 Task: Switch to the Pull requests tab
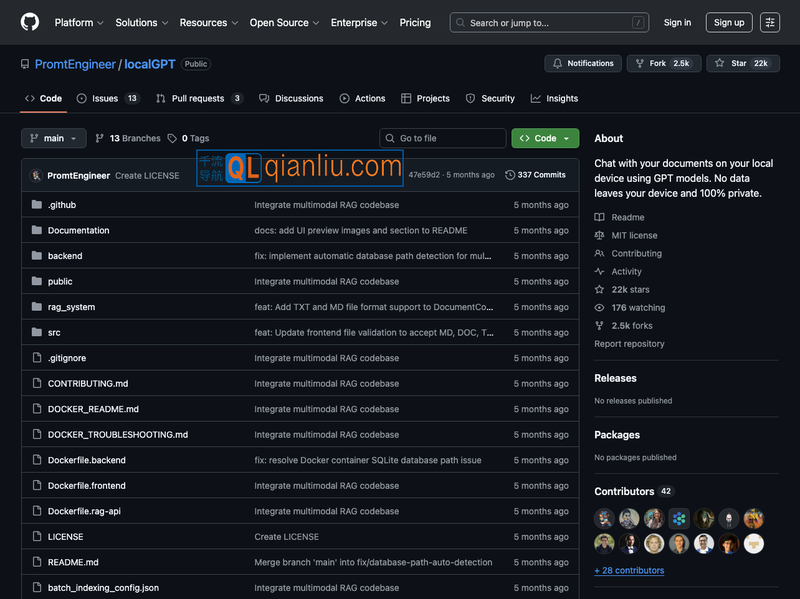pos(198,98)
